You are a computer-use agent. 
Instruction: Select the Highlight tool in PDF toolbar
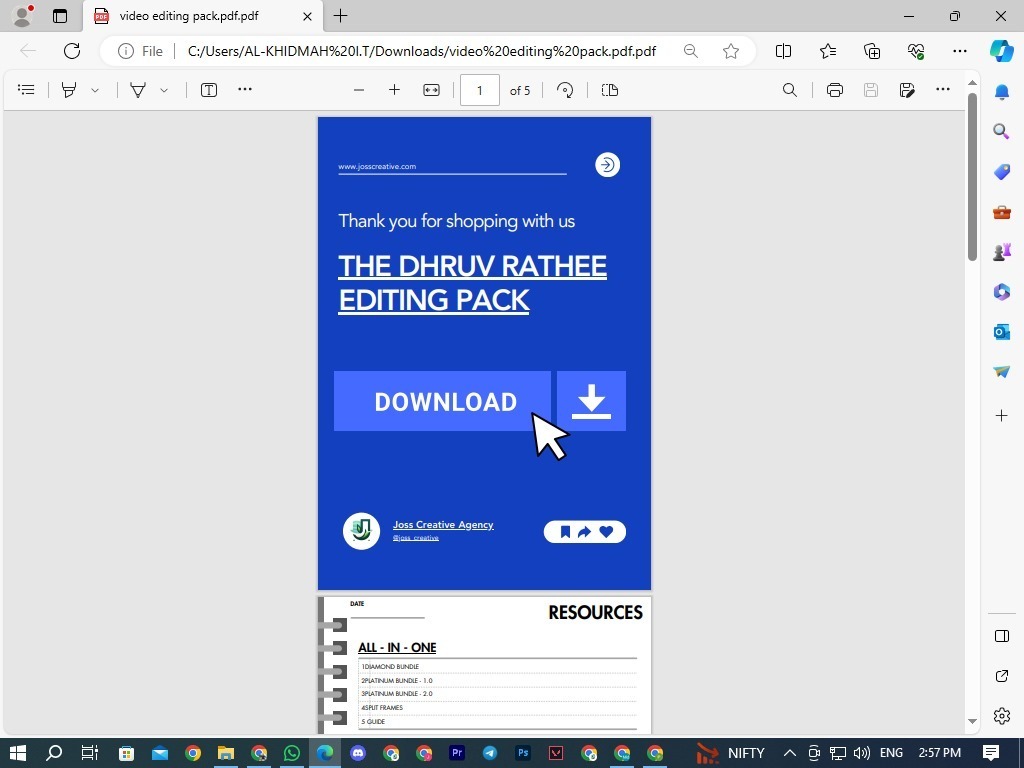(69, 90)
